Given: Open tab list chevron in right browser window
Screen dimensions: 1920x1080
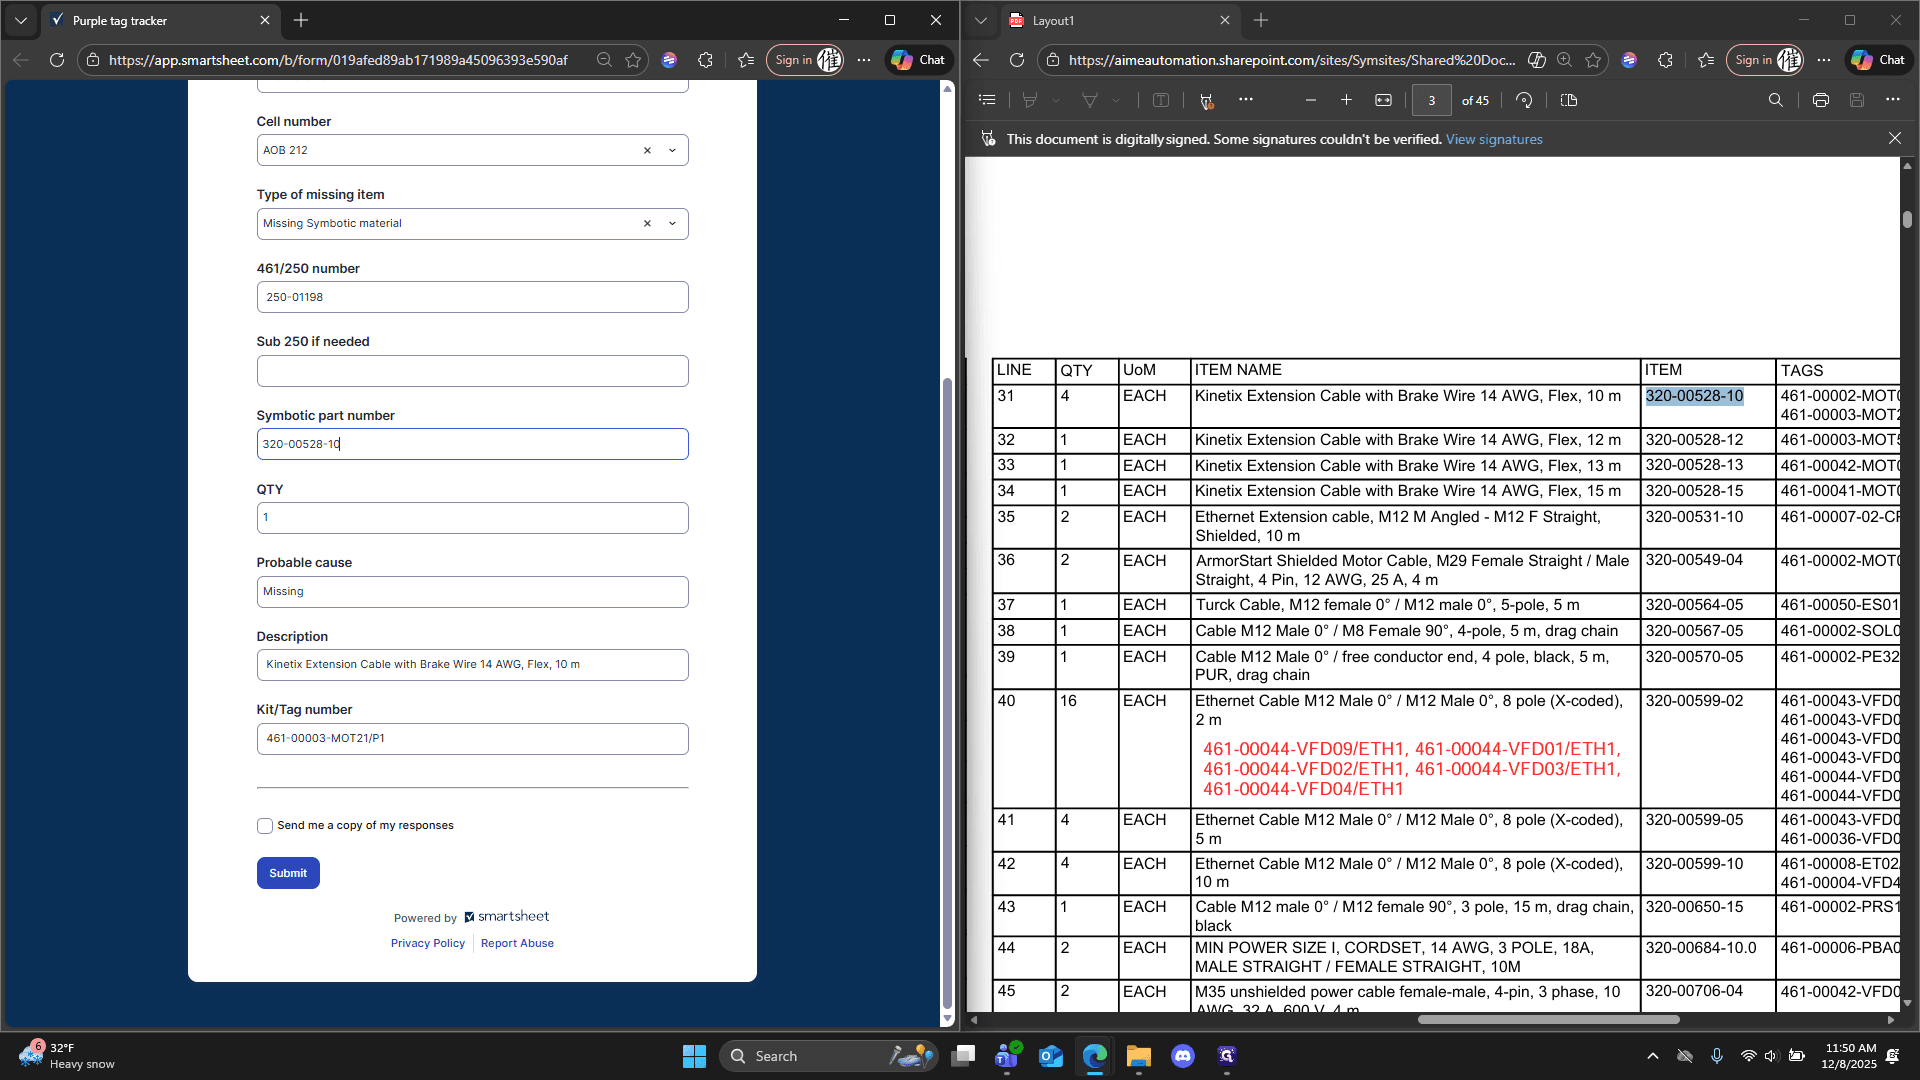Looking at the screenshot, I should click(x=981, y=20).
